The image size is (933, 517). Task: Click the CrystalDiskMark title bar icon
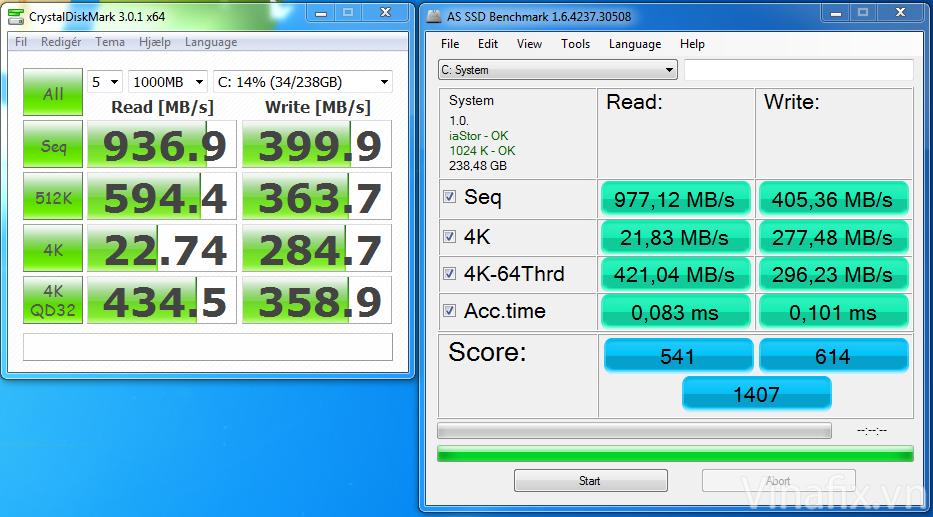tap(16, 17)
